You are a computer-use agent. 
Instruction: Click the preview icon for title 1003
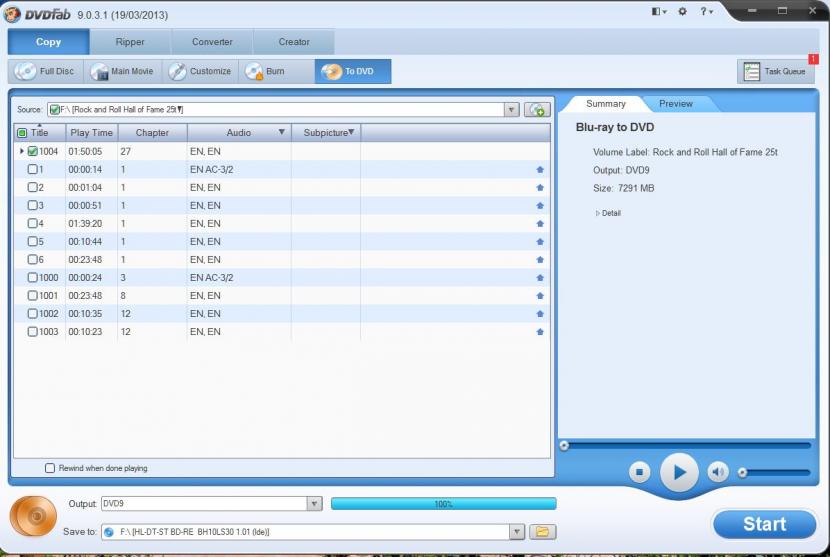tap(540, 331)
